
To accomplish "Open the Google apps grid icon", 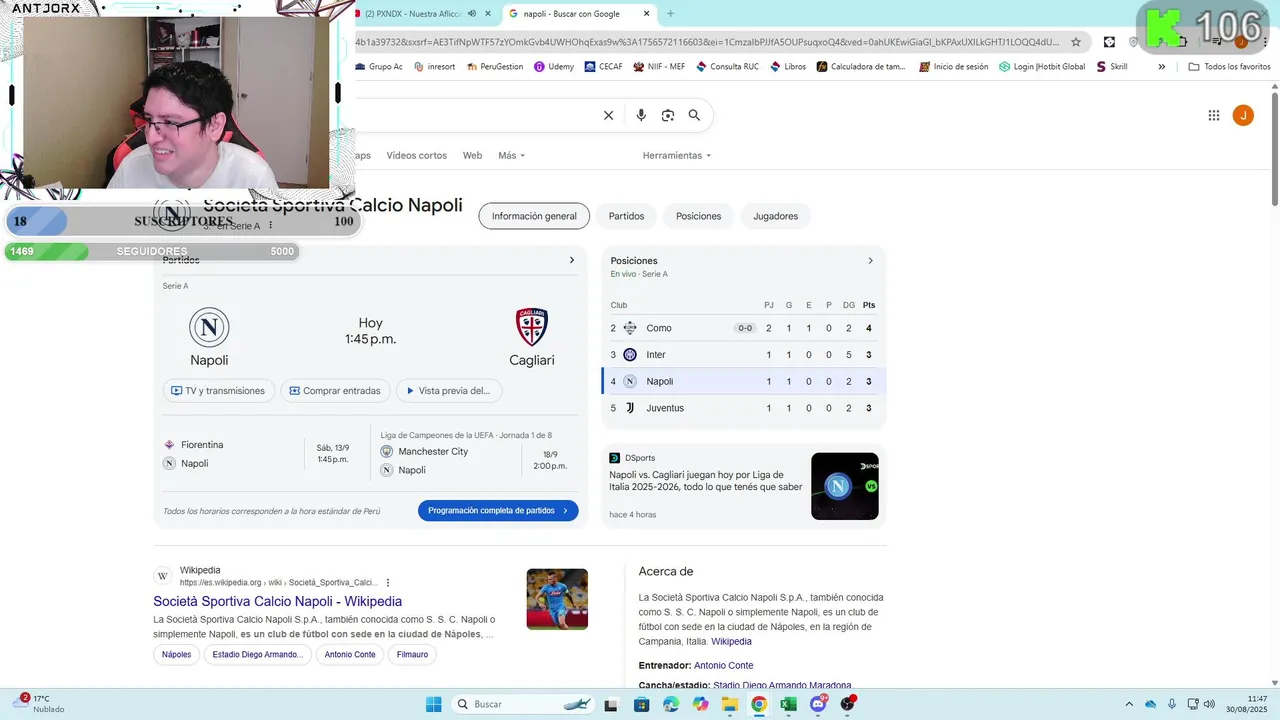I will (1214, 115).
